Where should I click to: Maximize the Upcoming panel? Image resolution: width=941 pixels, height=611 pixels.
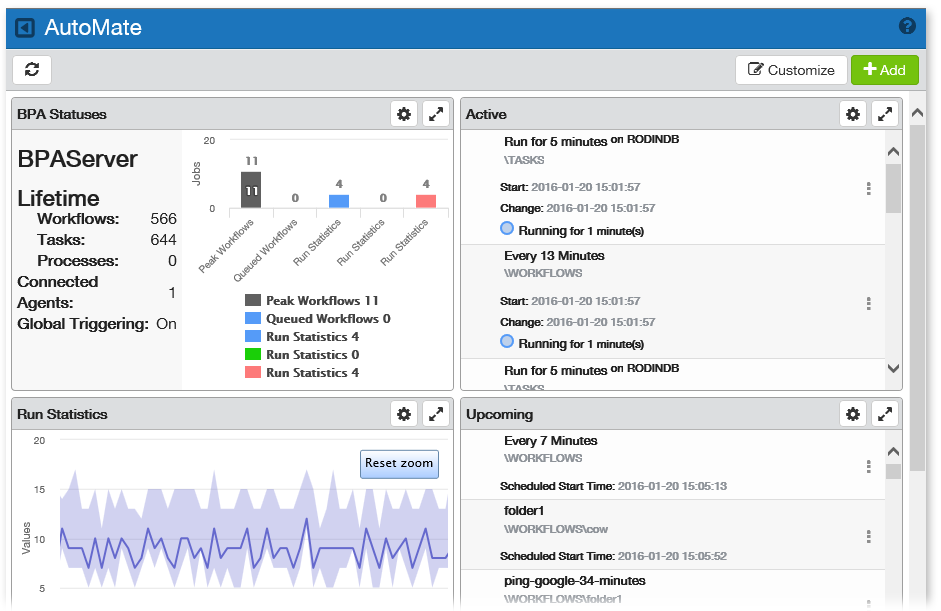[885, 413]
